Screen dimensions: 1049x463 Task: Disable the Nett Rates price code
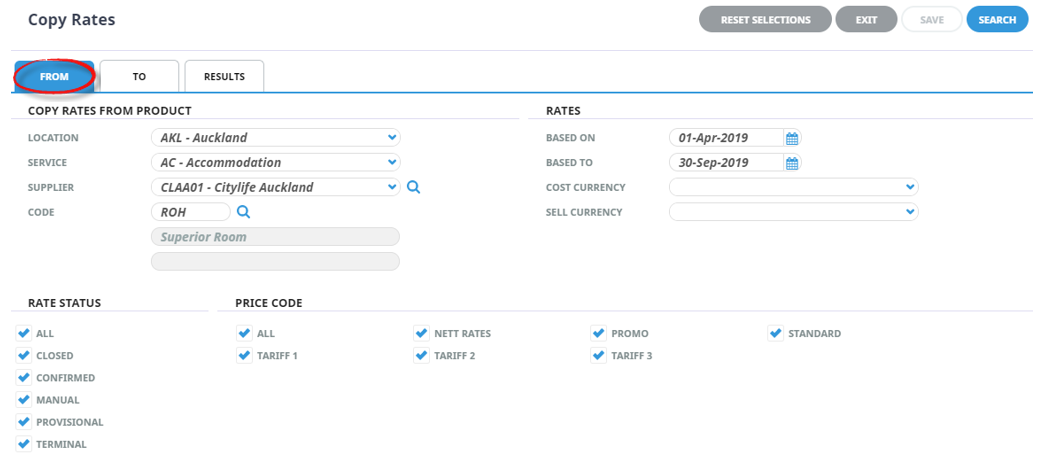click(421, 333)
